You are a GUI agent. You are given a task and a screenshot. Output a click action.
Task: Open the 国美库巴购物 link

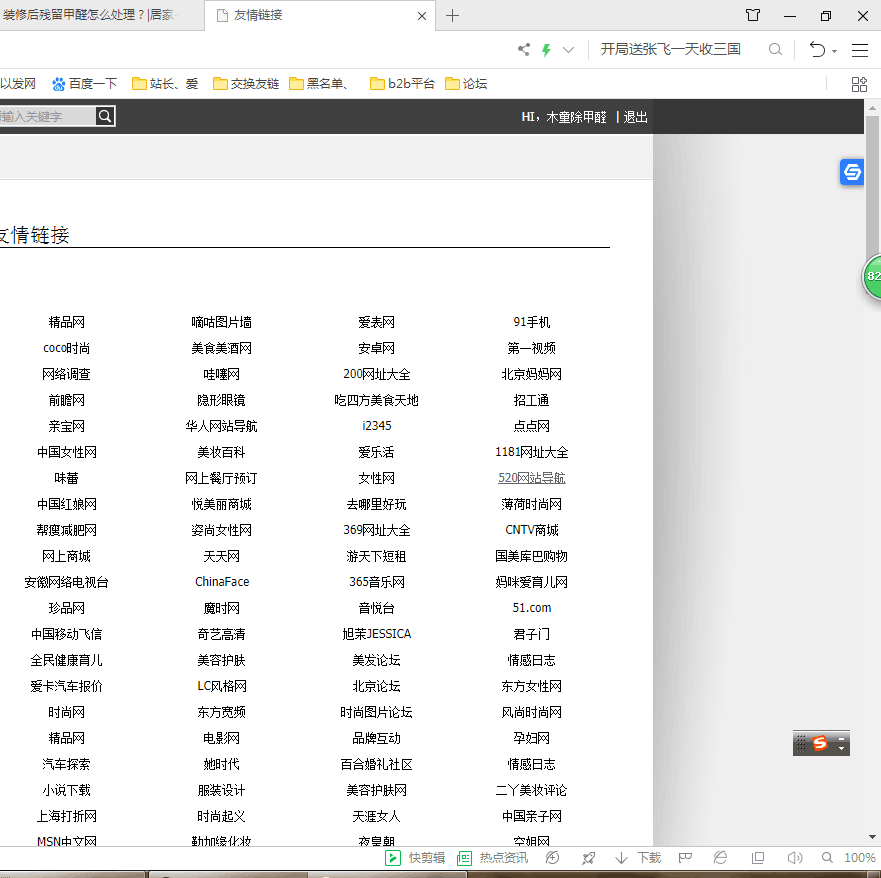pos(532,556)
